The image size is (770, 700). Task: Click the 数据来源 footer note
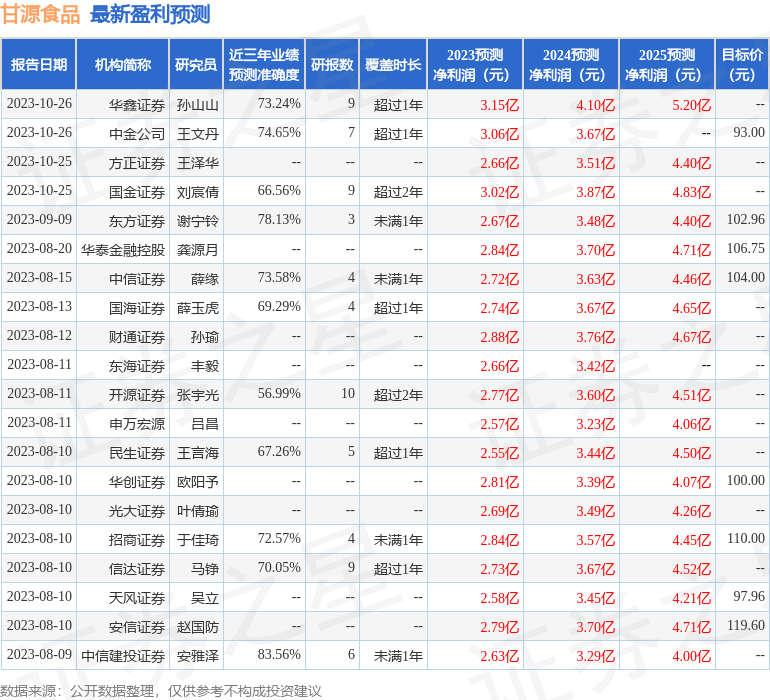pyautogui.click(x=161, y=691)
